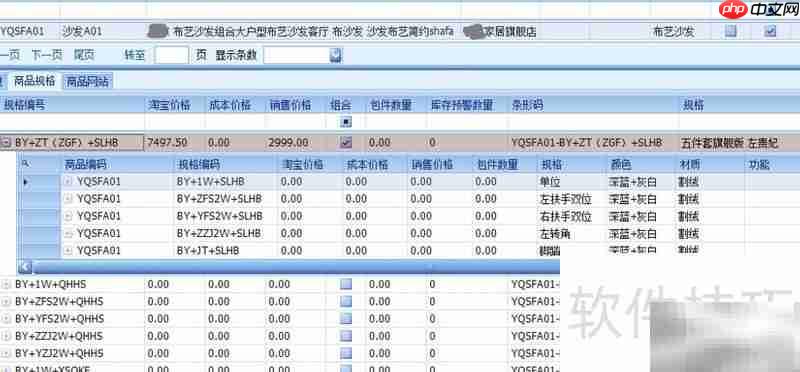Toggle the ticked checkbox in 沙发A01 row
Screen dimensions: 800x372
(770, 31)
